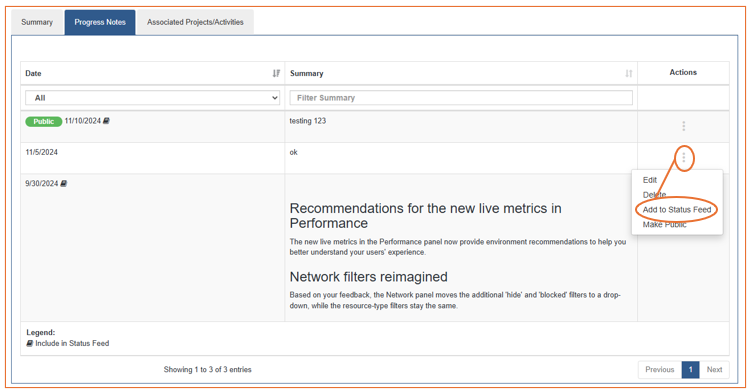Click the Include in Status Feed legend text
Viewport: 749px width, 389px height.
click(72, 343)
